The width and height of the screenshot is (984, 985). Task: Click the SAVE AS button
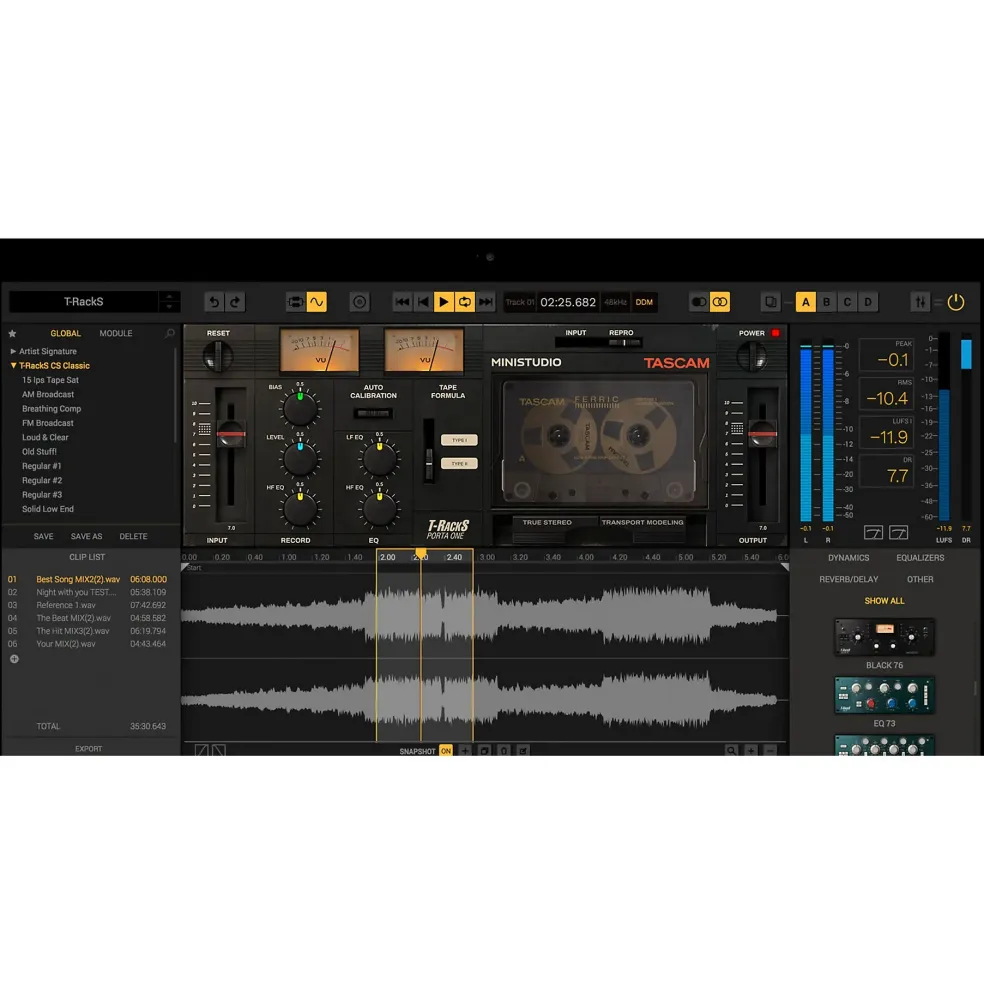[86, 536]
